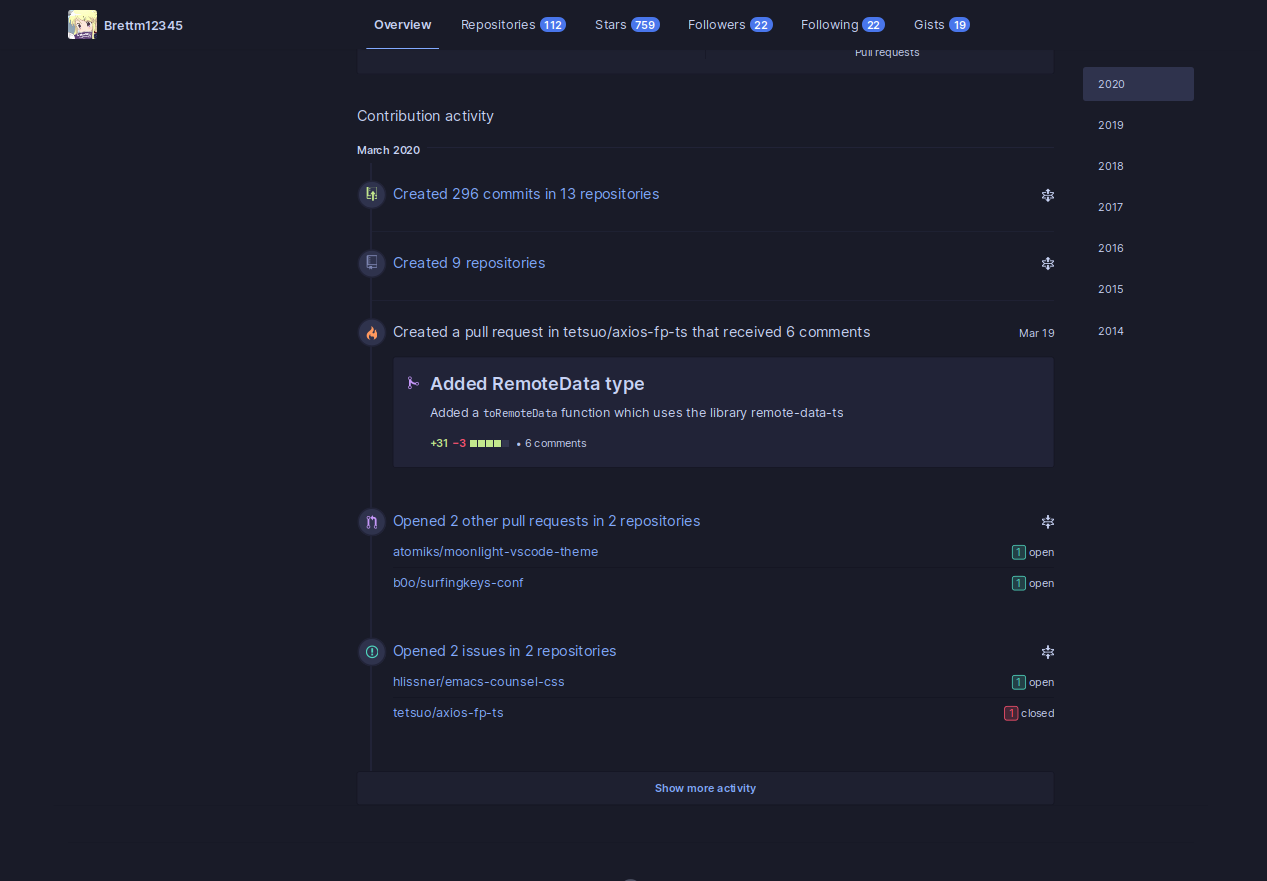Click the red "1 closed" badge beside tetsuo/axios-fp-ts
1267x881 pixels.
click(x=1012, y=713)
